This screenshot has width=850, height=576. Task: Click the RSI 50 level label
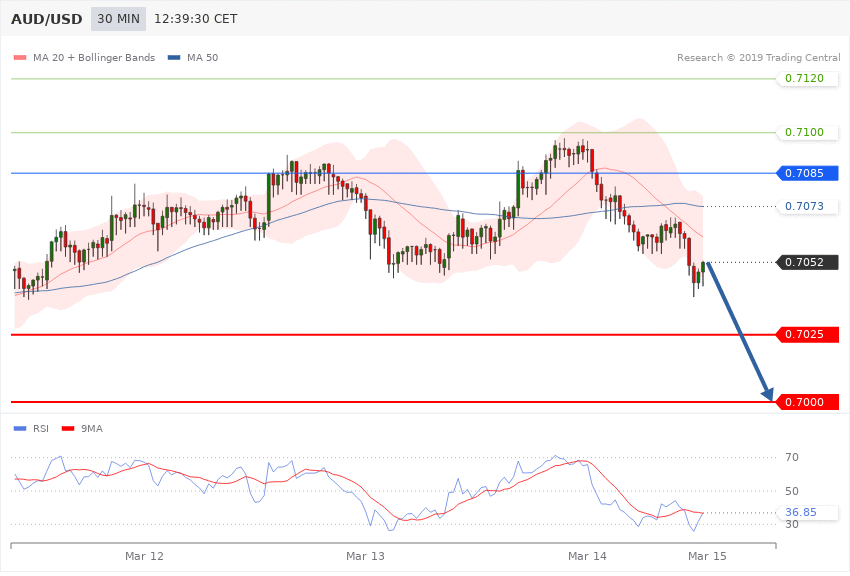pos(792,491)
